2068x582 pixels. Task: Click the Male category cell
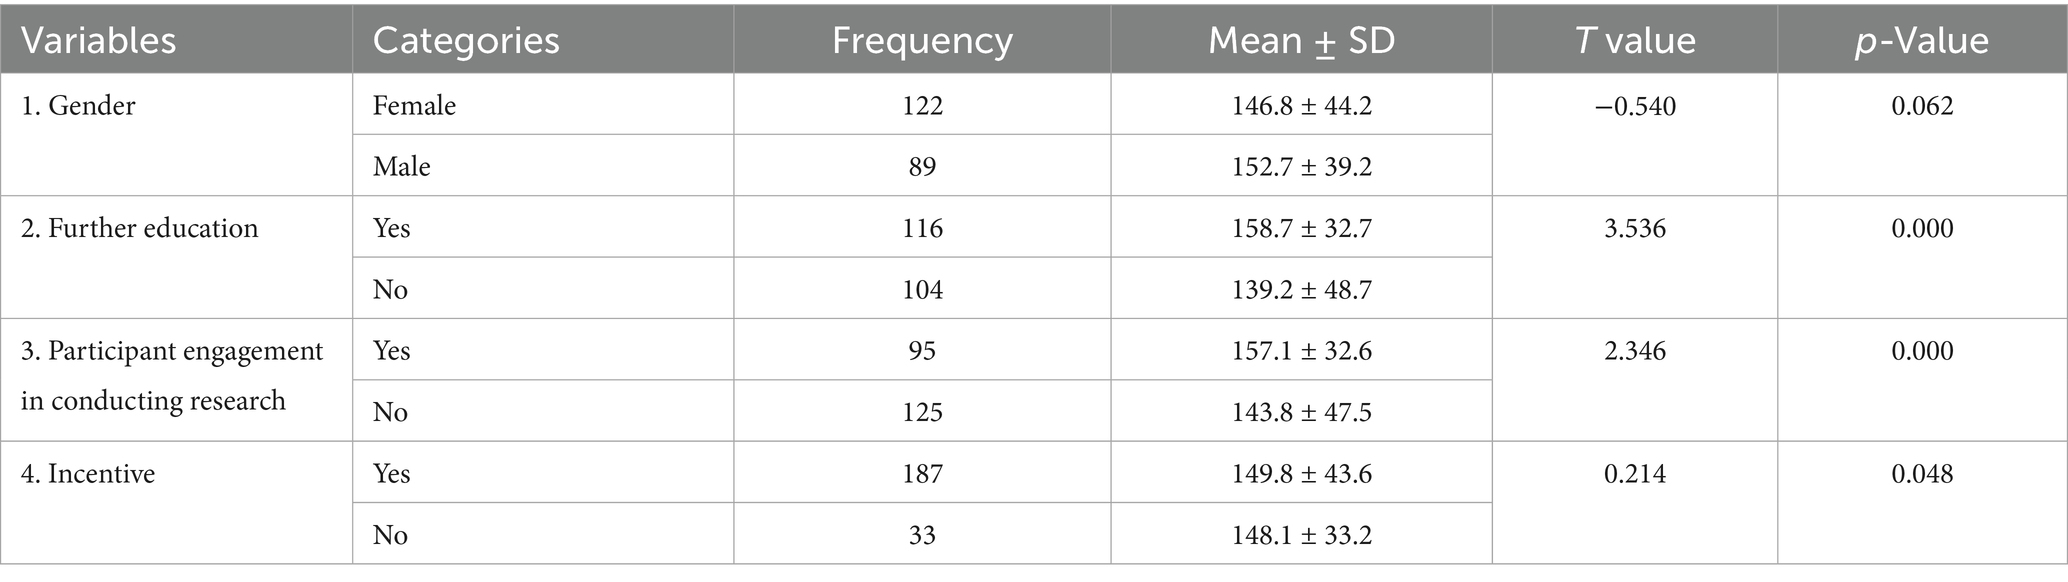(x=401, y=166)
